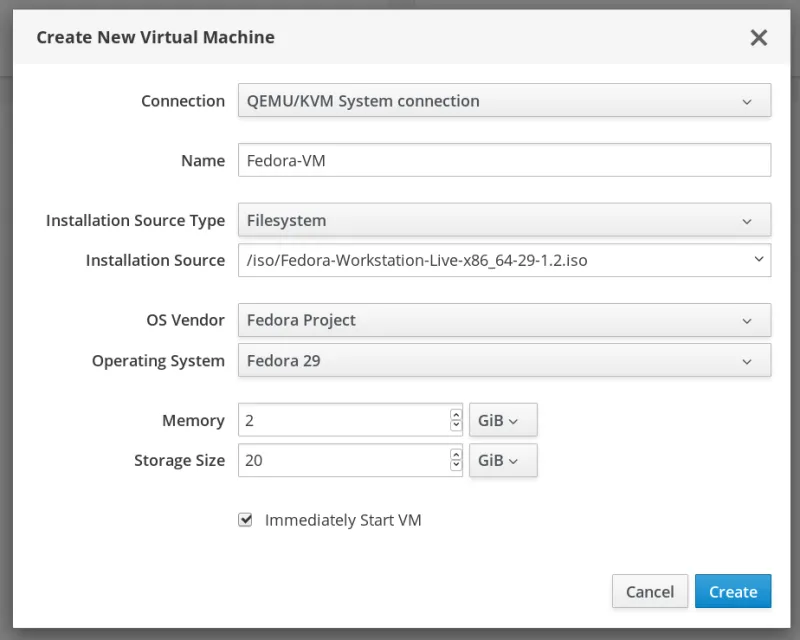The height and width of the screenshot is (640, 800).
Task: Open the Memory unit GiB dropdown
Action: [503, 420]
